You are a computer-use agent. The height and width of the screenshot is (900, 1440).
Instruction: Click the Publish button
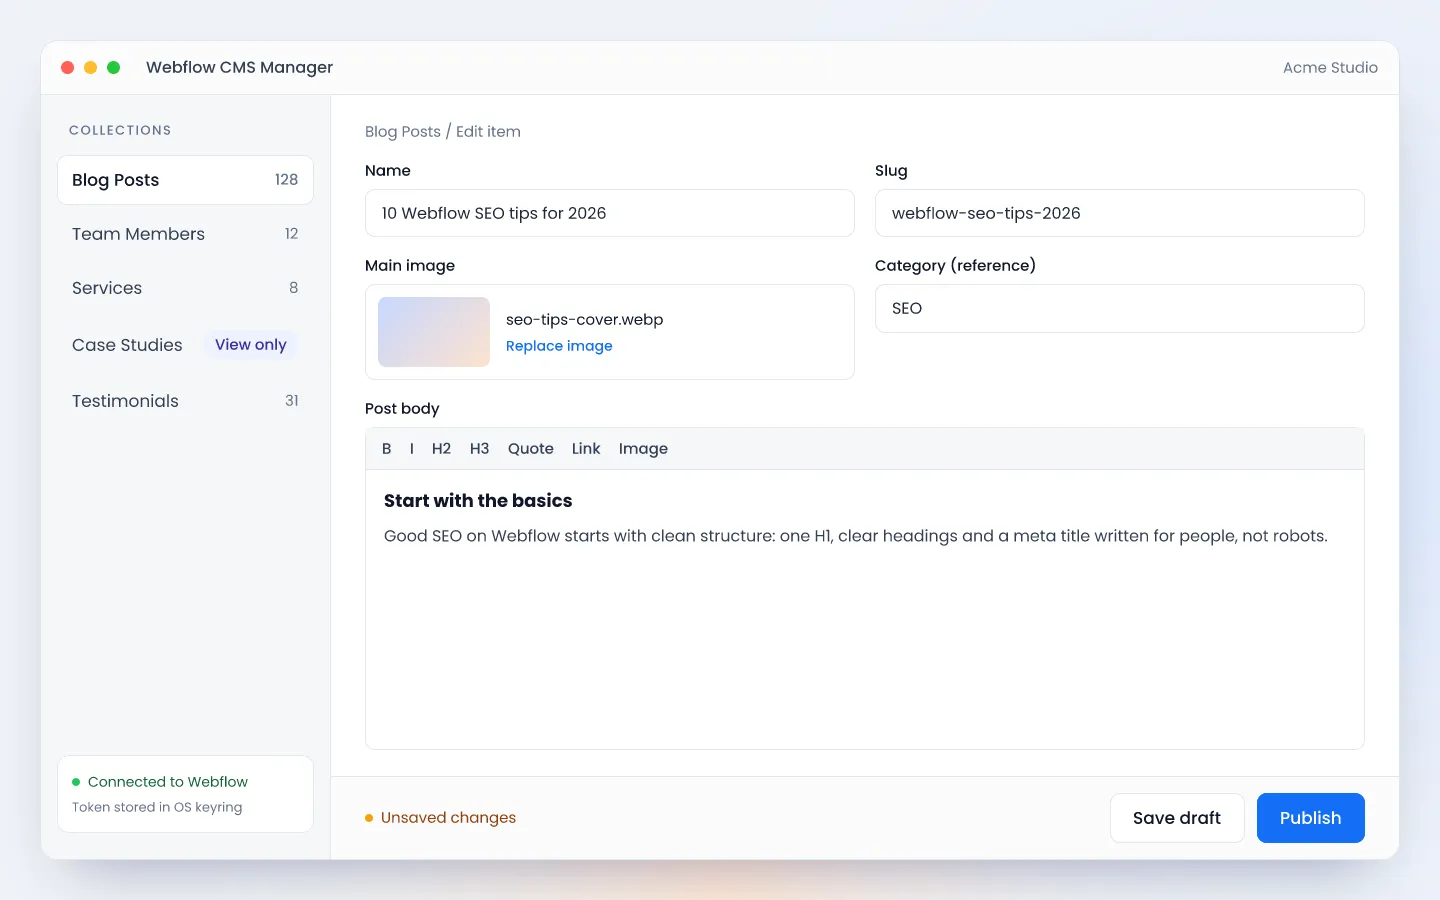pos(1310,818)
